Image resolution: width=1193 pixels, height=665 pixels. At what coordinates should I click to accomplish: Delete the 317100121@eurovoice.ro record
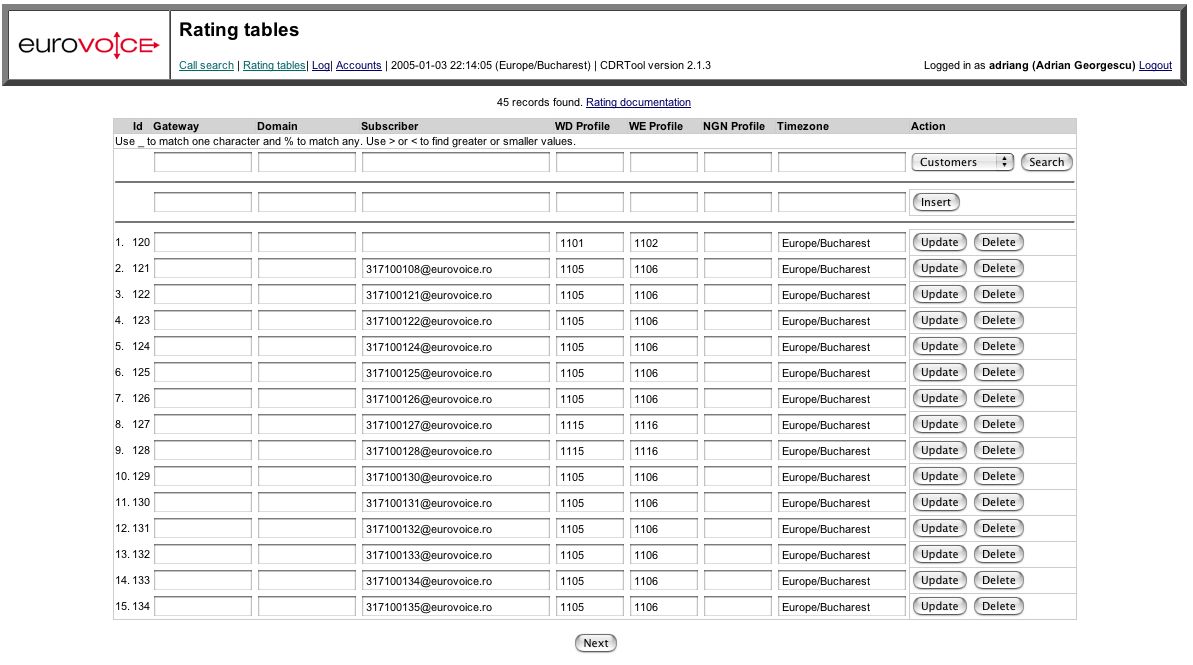[998, 294]
